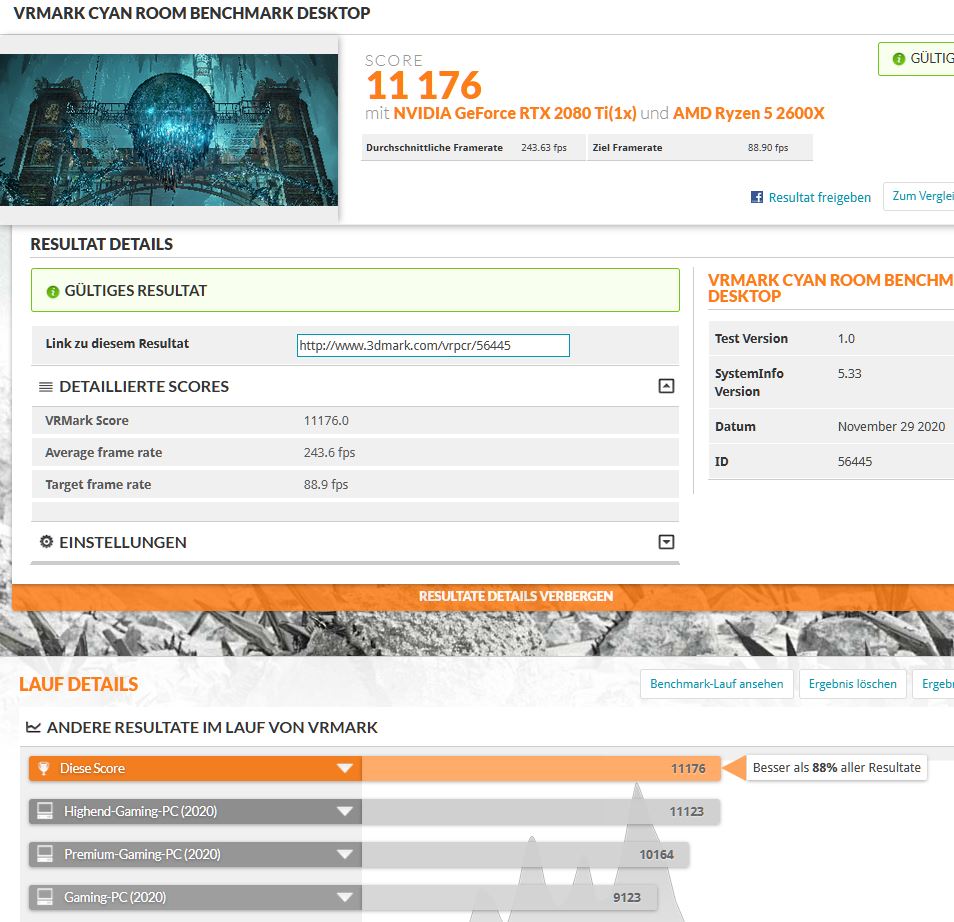The width and height of the screenshot is (954, 922).
Task: Click the monitor icon for Premium-Gaming-PC (2020)
Action: [45, 854]
